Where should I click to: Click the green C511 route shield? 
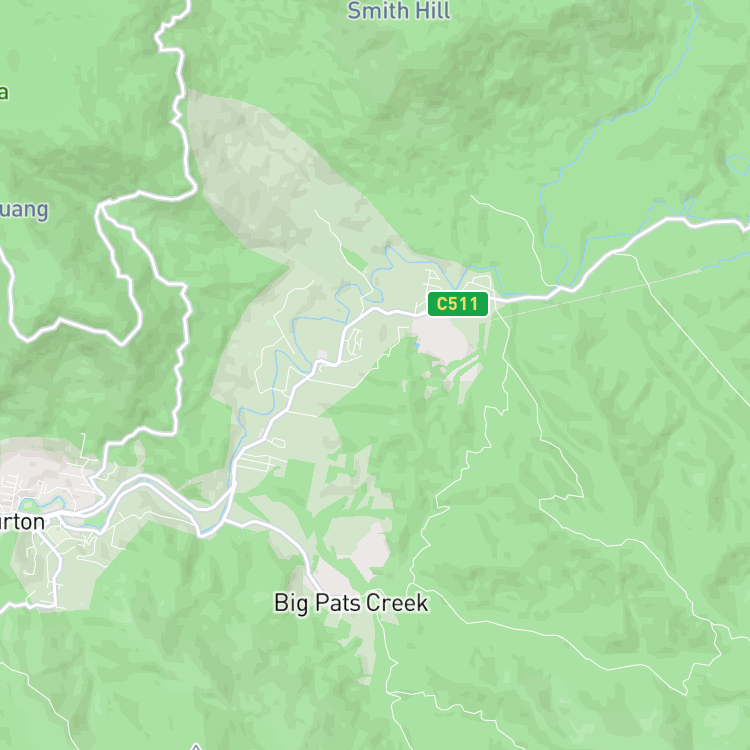click(458, 304)
